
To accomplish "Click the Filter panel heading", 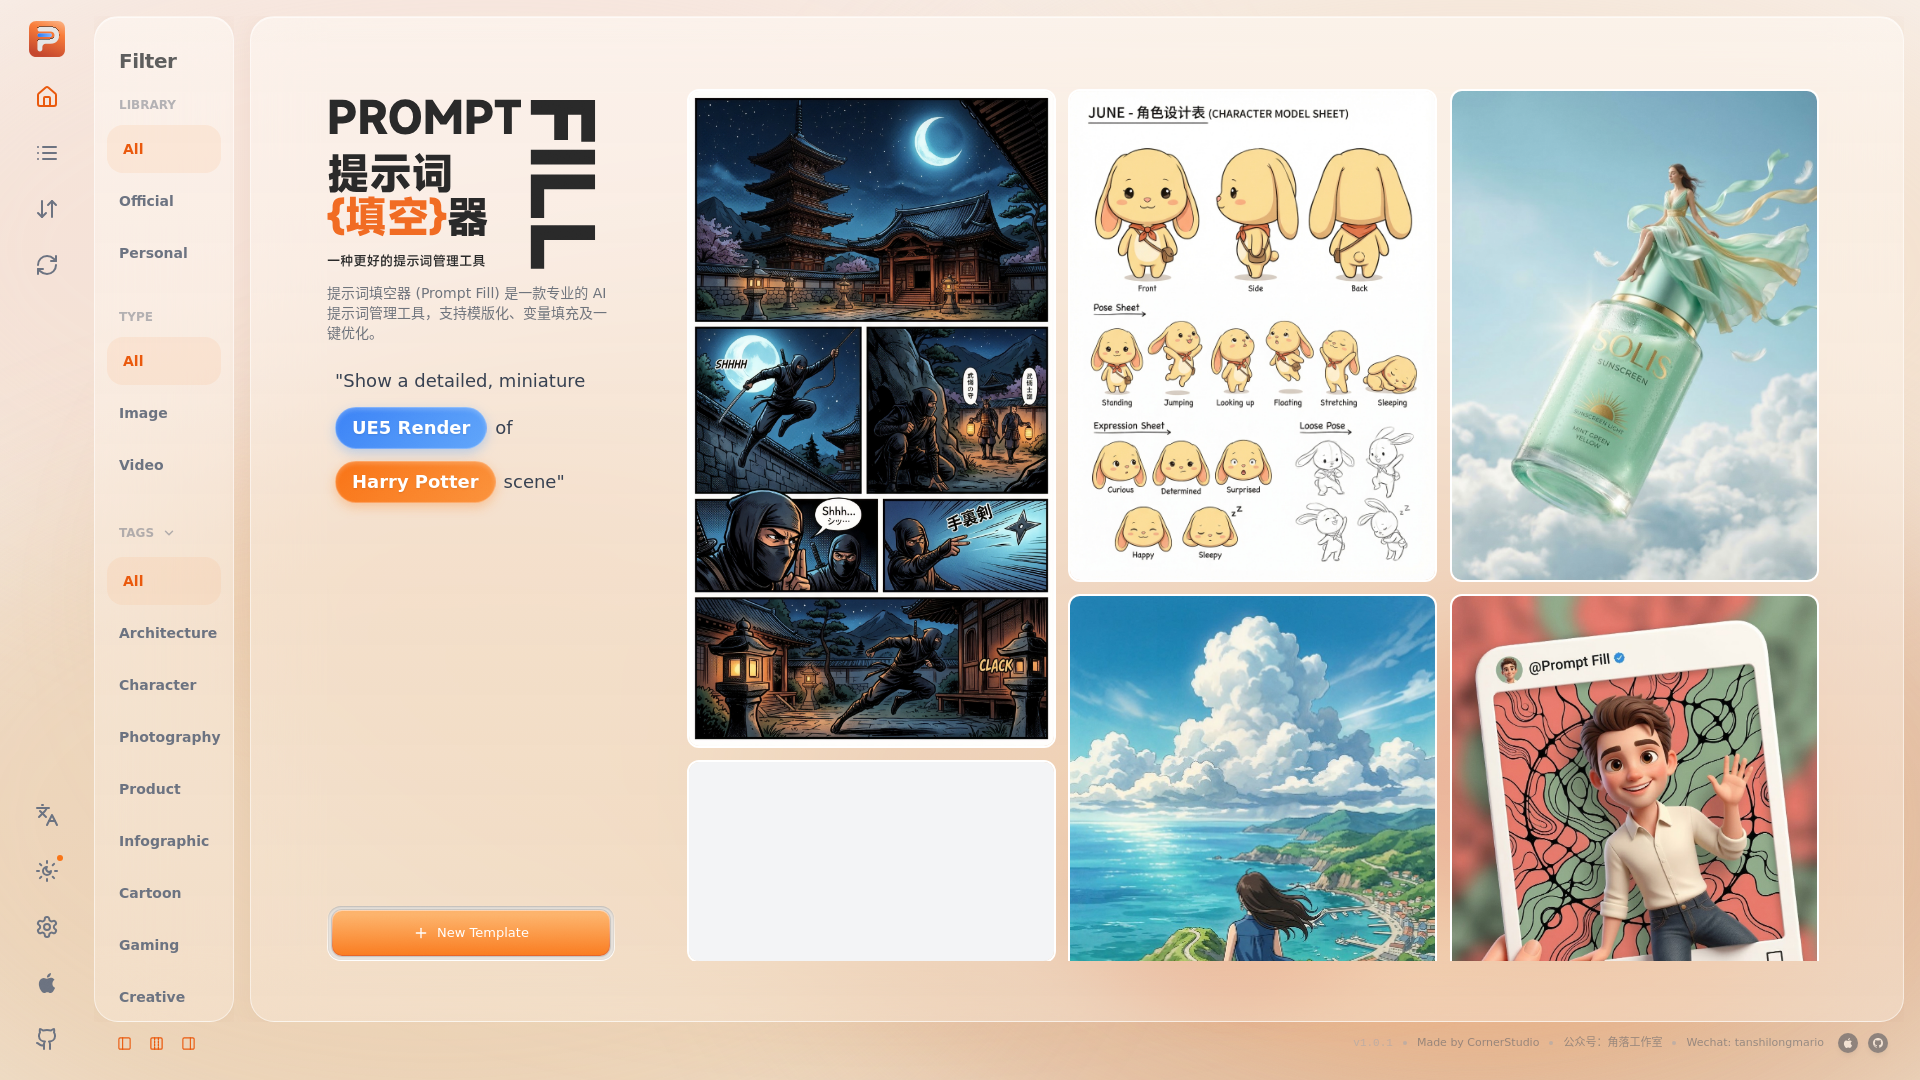I will coord(148,61).
